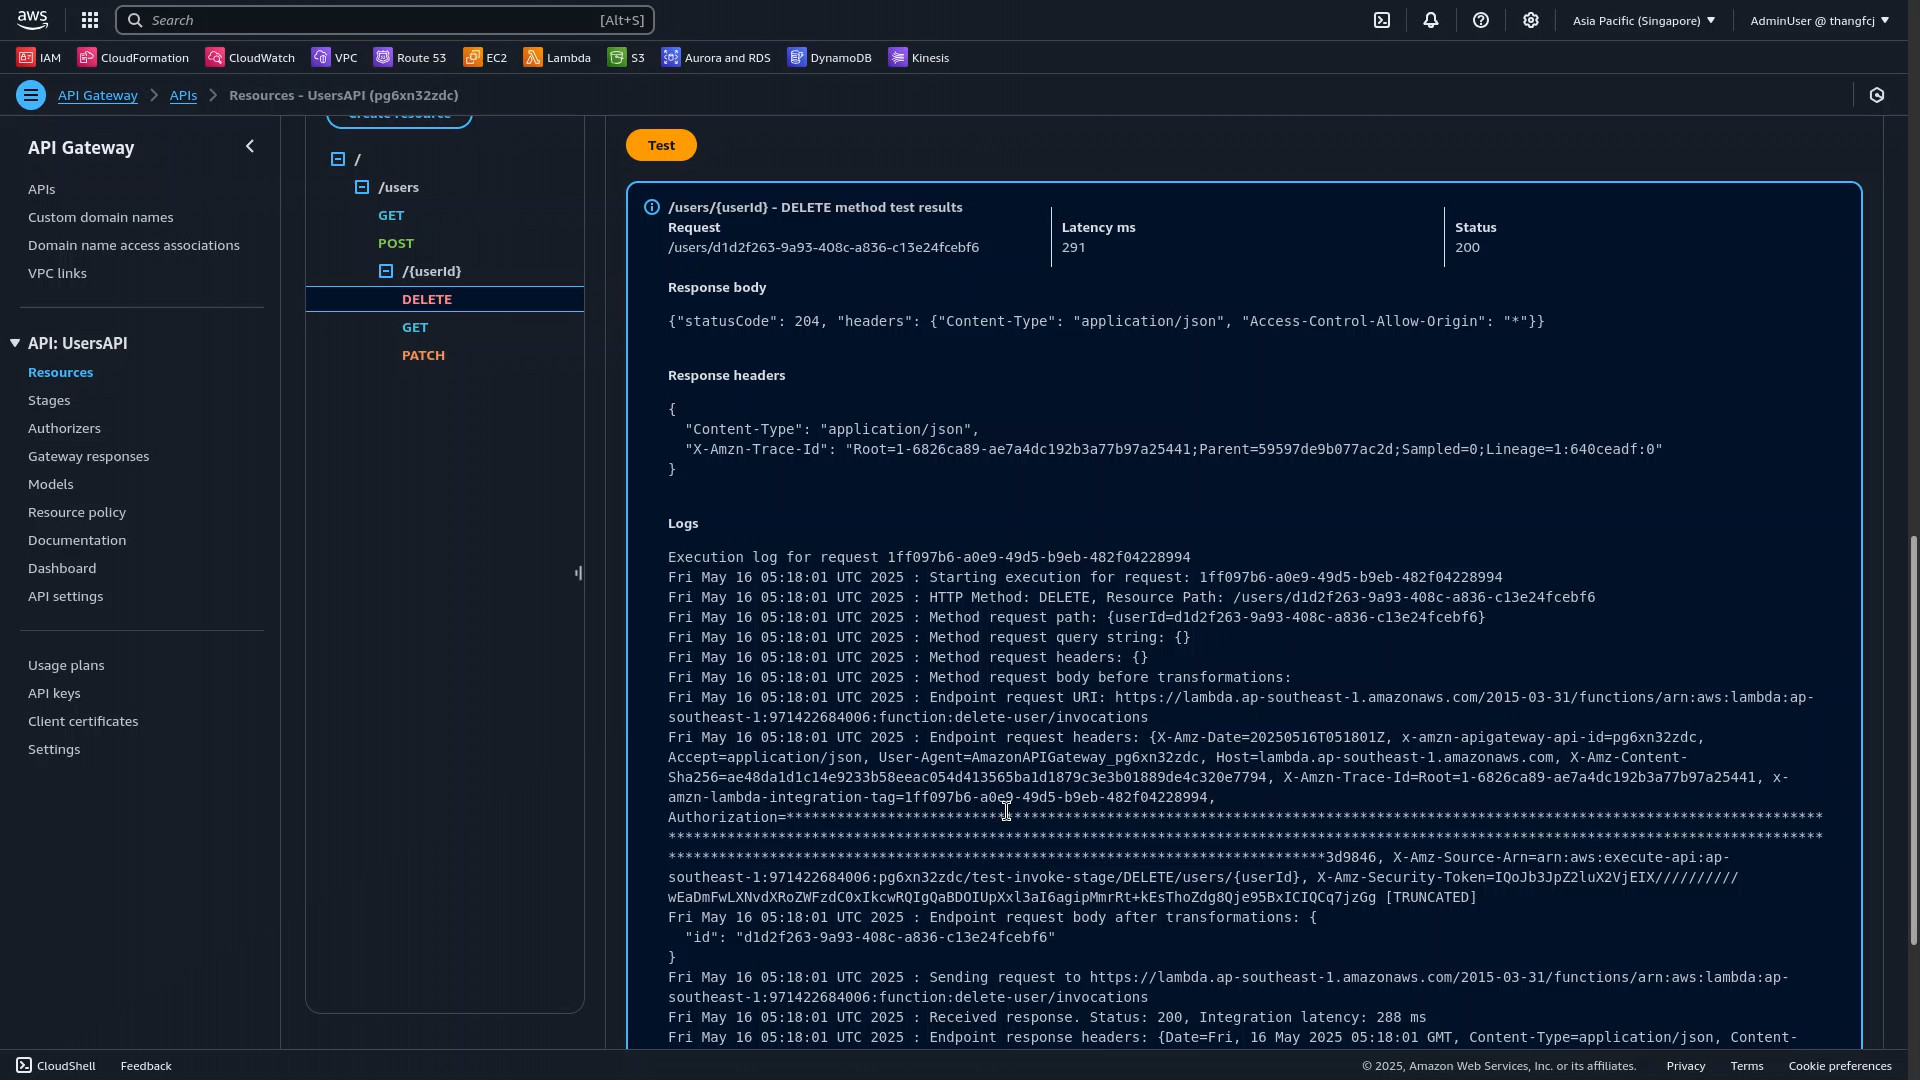Click the resource panel resize handle
1920x1080 pixels.
(x=578, y=573)
